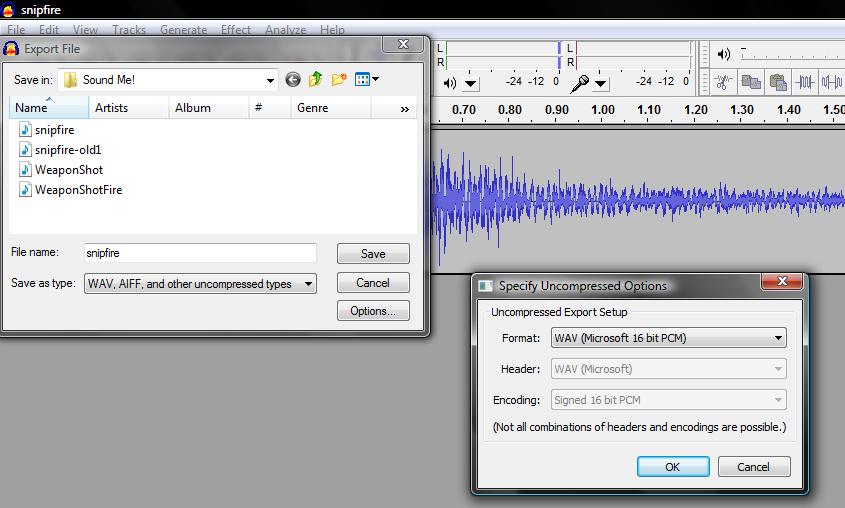Image resolution: width=845 pixels, height=508 pixels.
Task: Select the WeaponShotFire file in list
Action: (78, 189)
